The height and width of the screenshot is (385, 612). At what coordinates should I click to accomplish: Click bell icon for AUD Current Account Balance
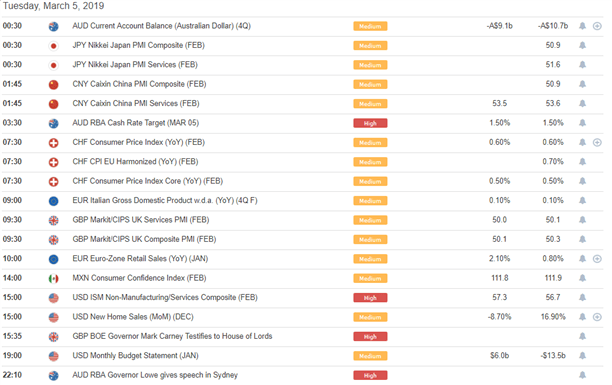(582, 26)
